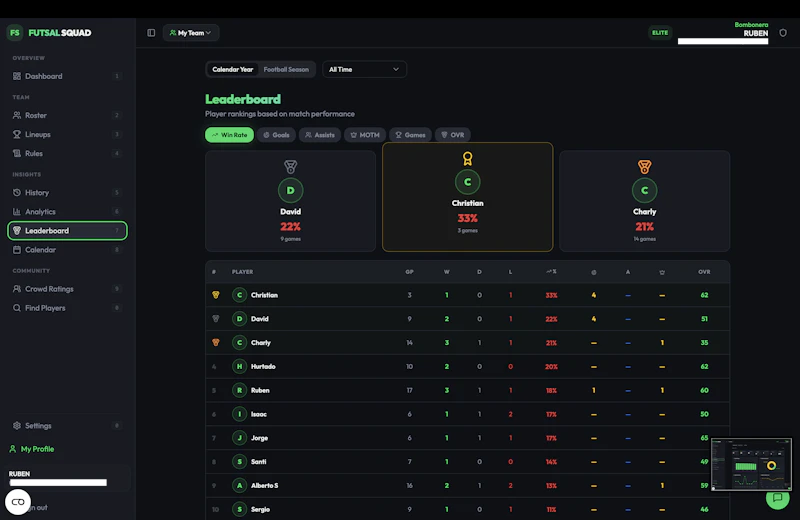Switch to the MOTM tab

[365, 135]
